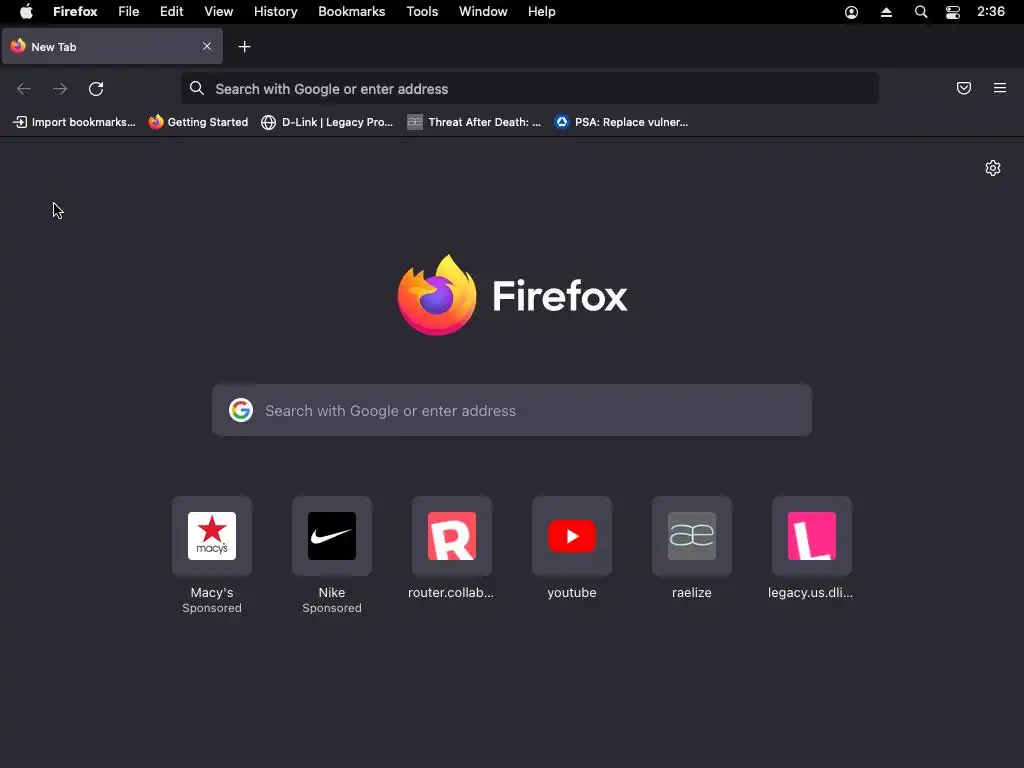Open macOS Control Center icon
Image resolution: width=1024 pixels, height=768 pixels.
953,12
